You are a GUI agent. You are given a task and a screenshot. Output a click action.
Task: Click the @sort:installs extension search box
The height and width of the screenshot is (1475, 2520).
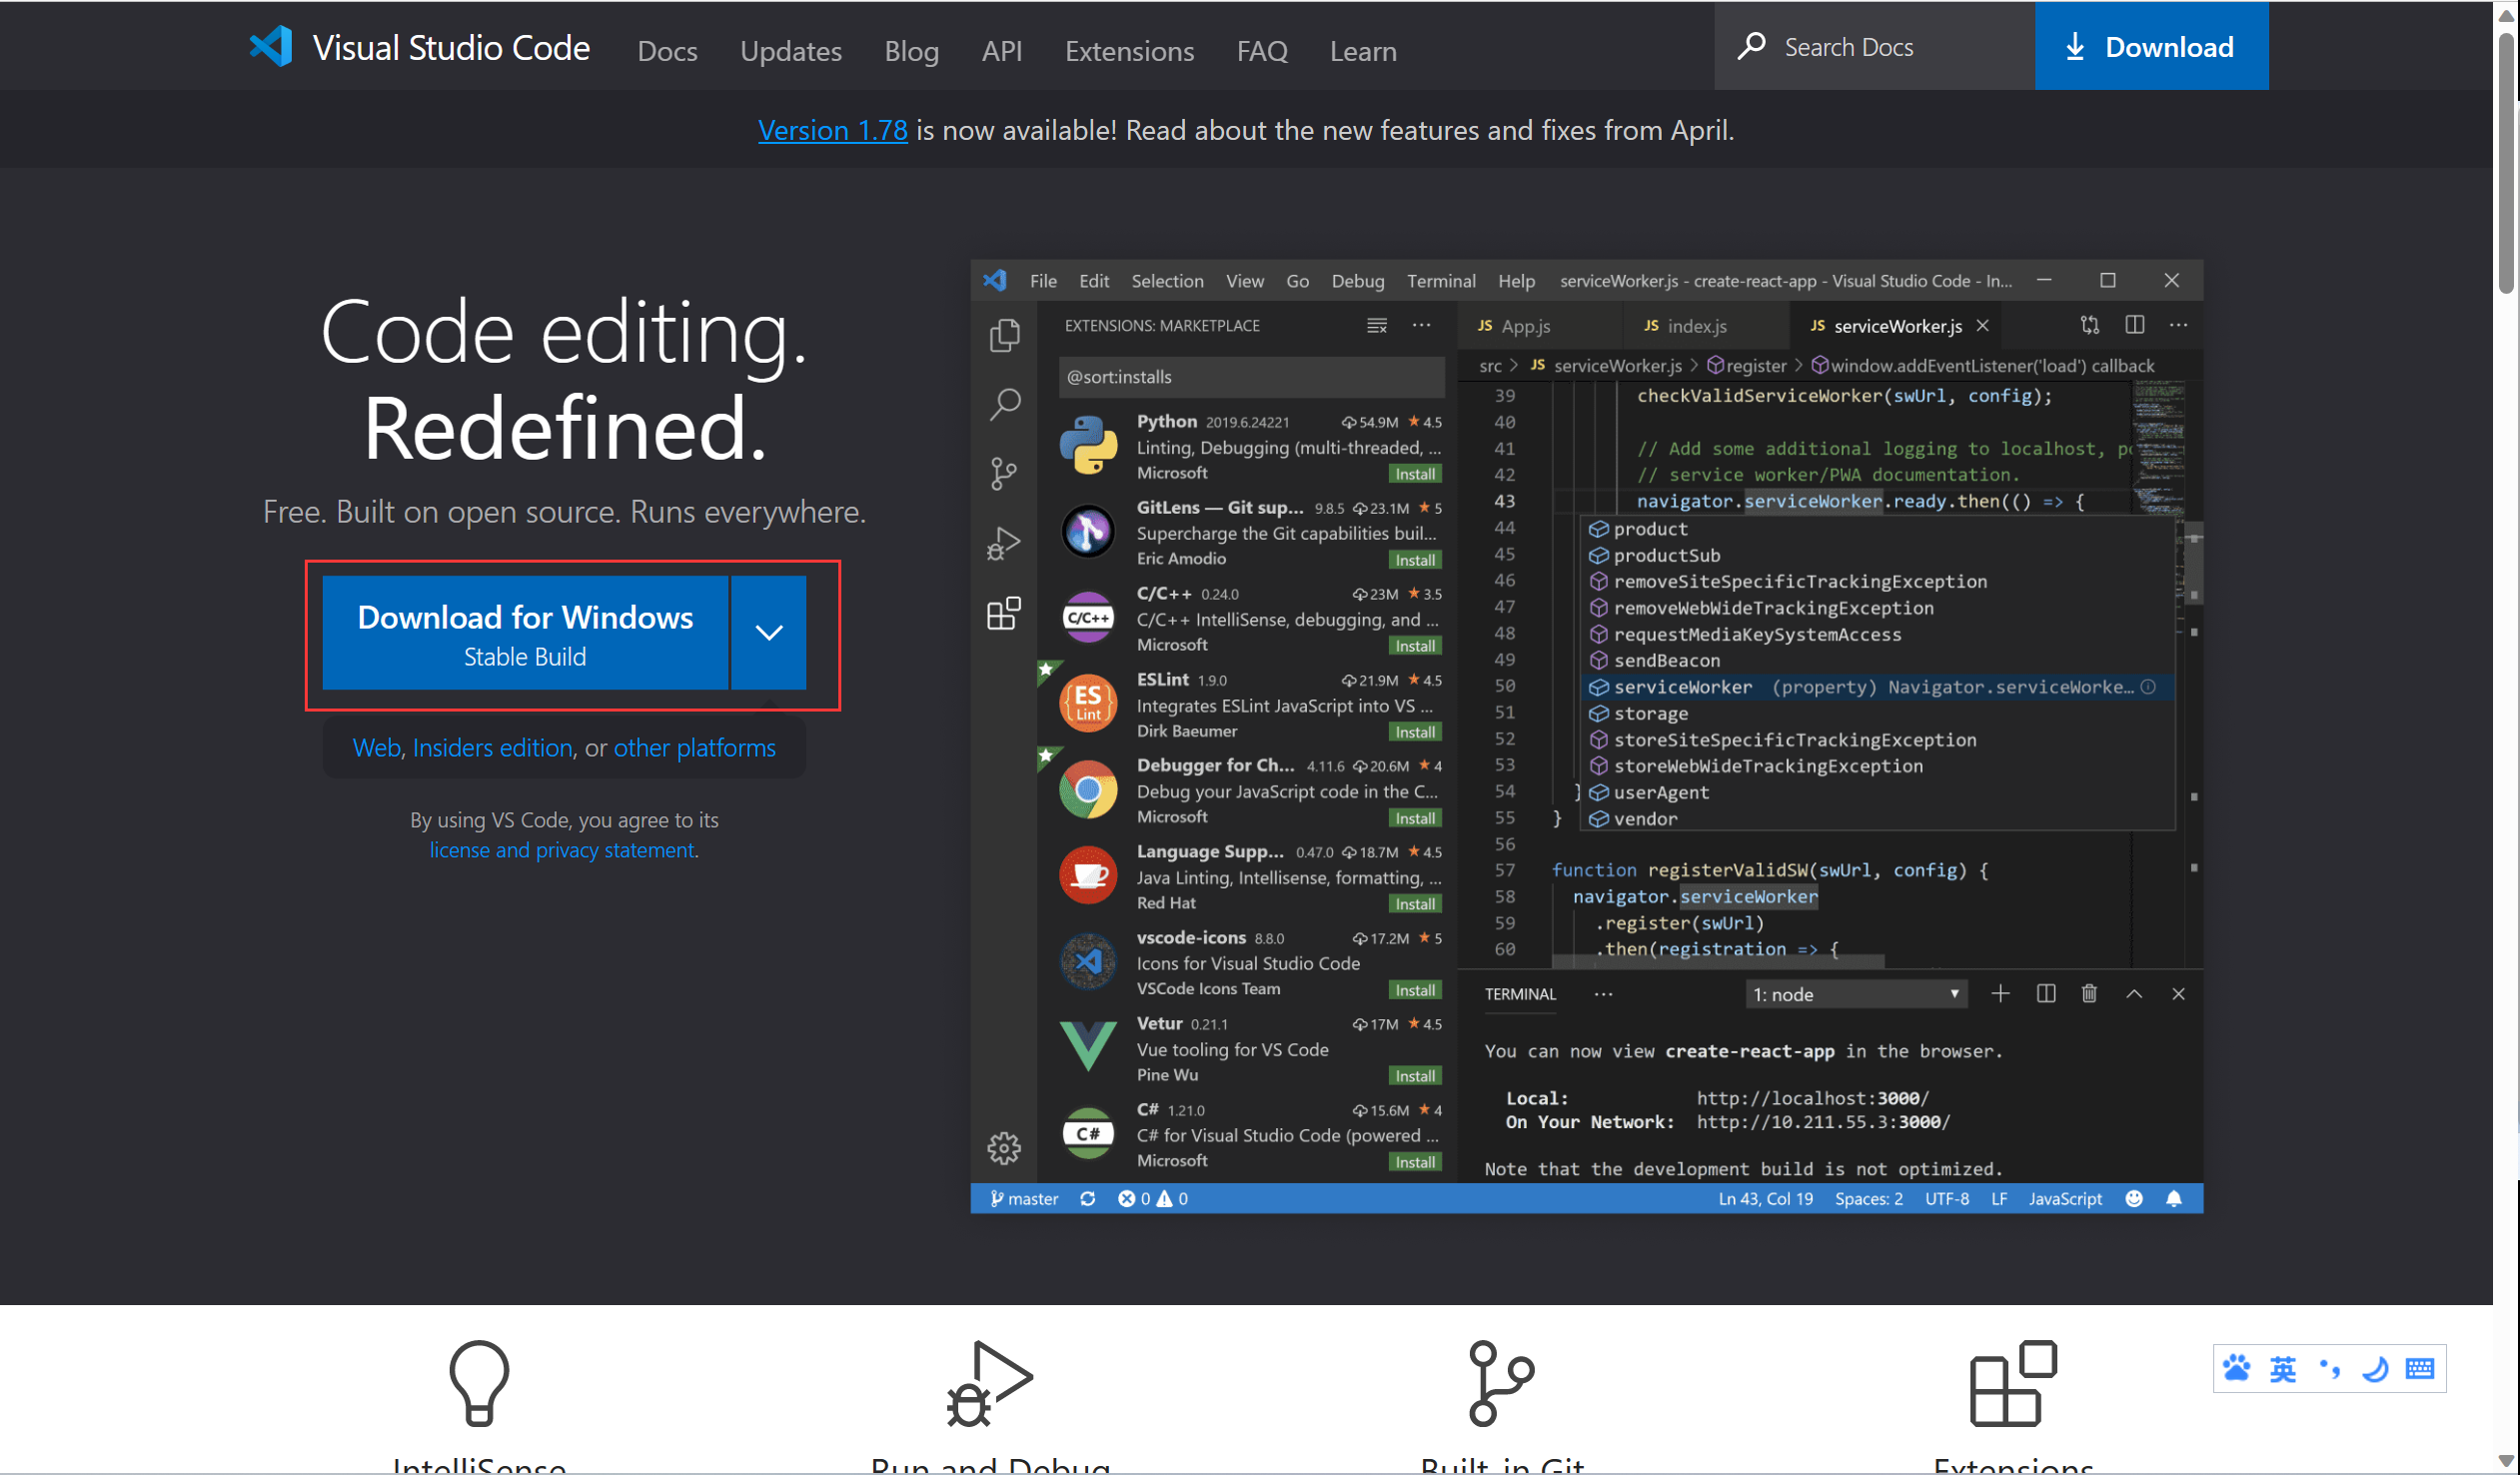1251,377
